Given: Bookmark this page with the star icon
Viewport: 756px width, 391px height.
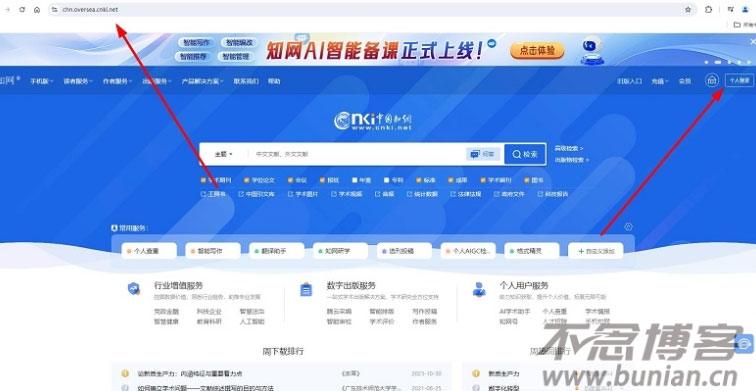Looking at the screenshot, I should 688,9.
